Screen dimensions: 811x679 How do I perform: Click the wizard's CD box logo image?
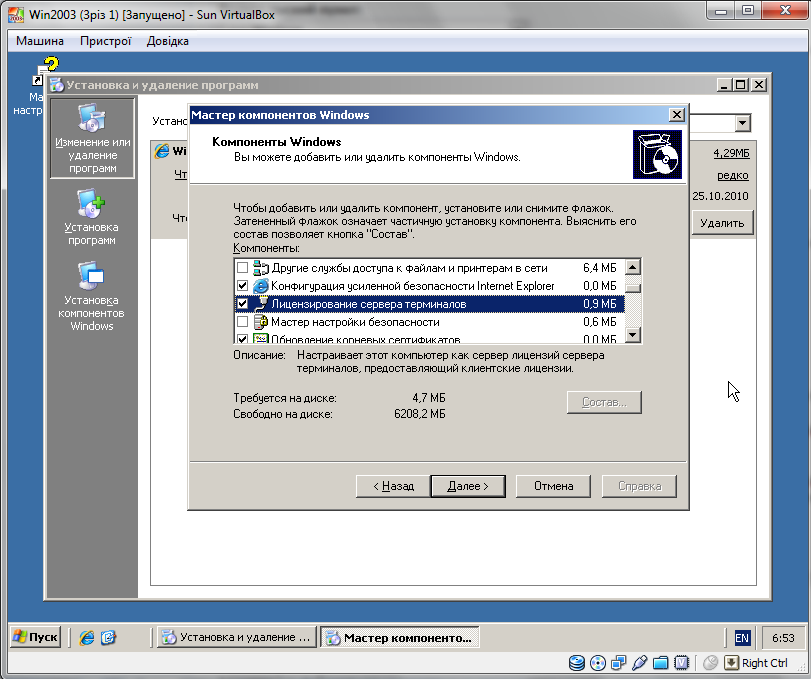(657, 154)
